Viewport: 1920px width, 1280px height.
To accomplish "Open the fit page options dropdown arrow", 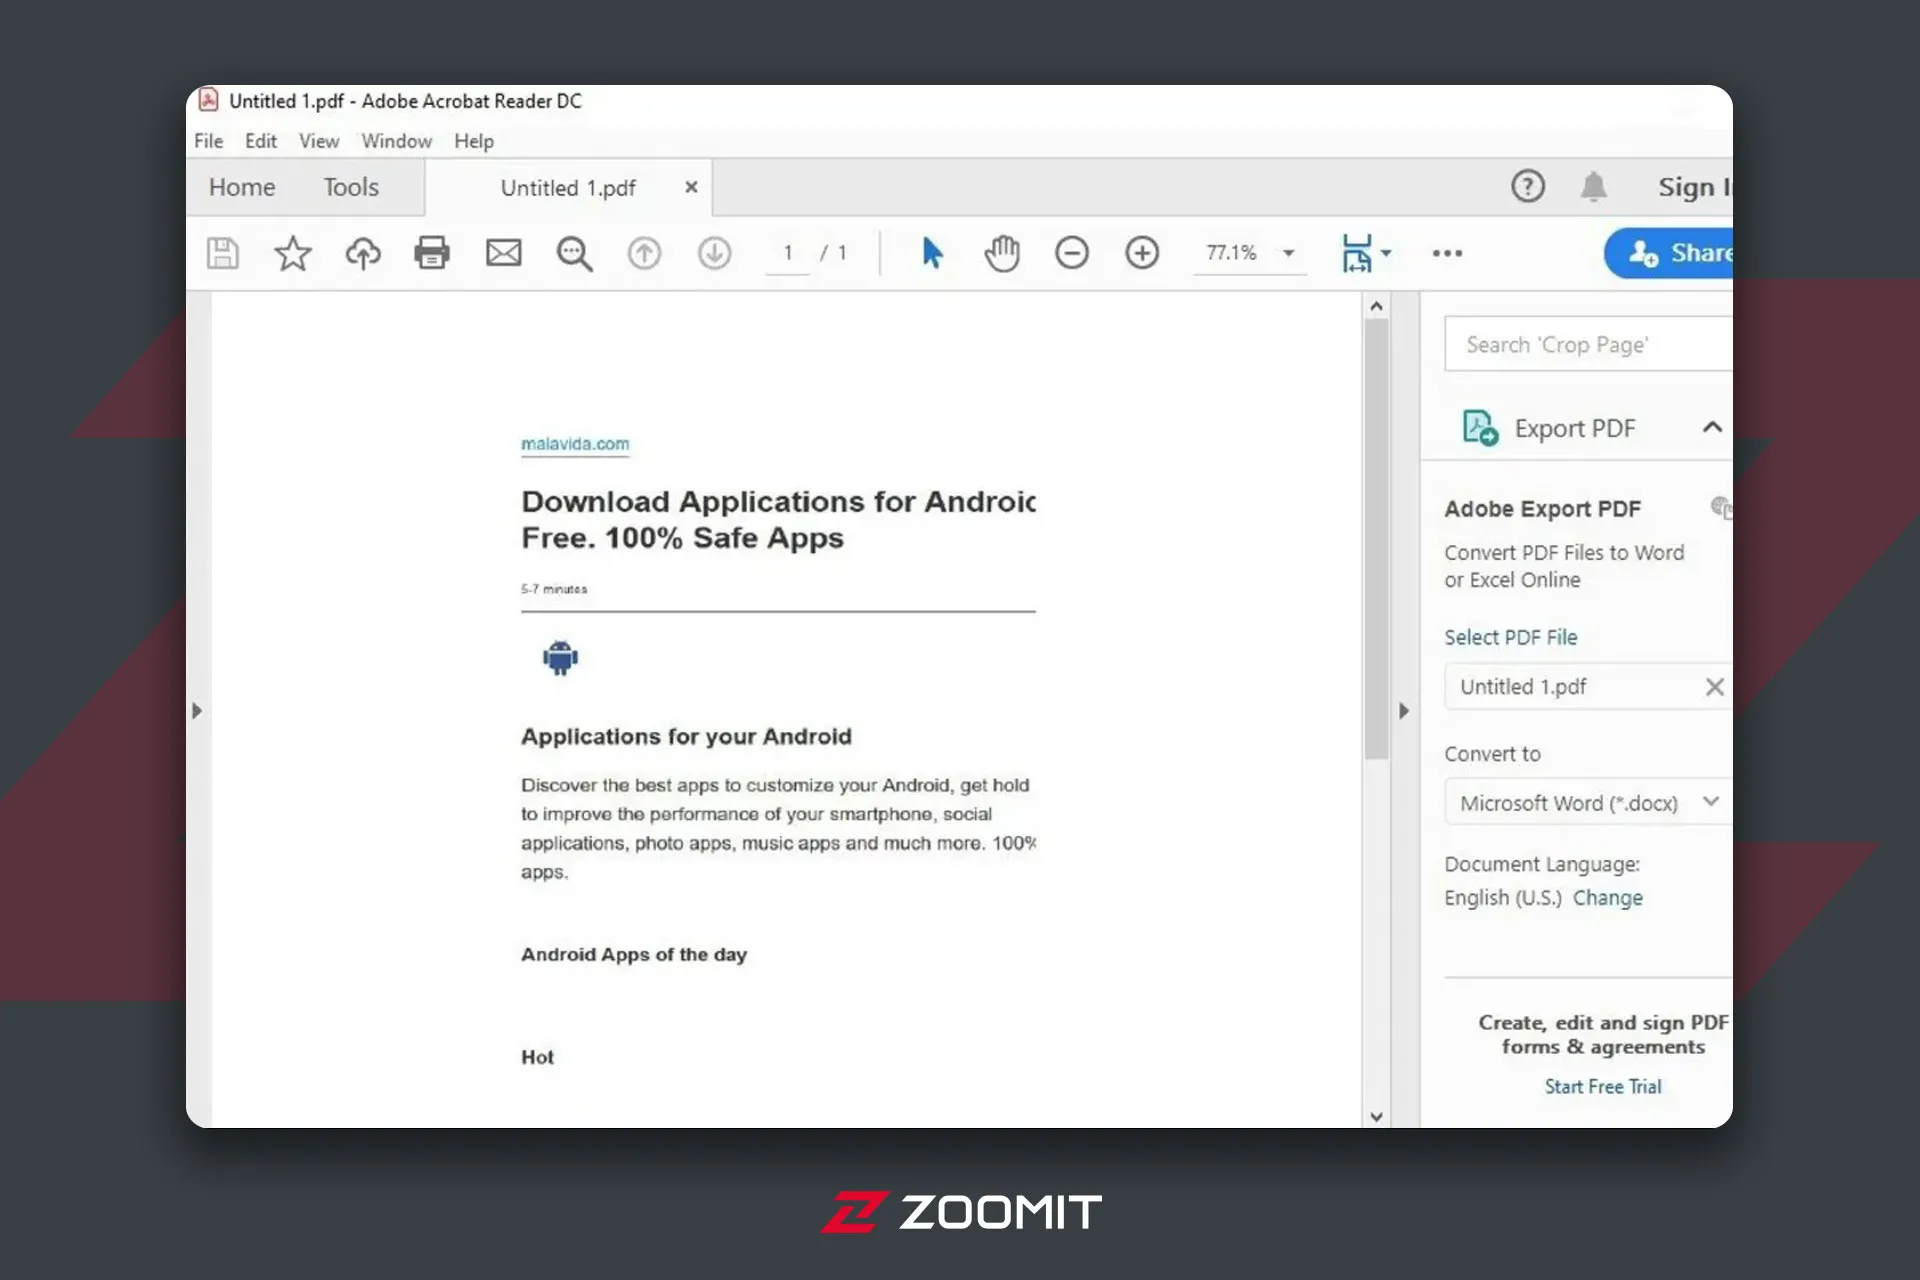I will coord(1386,253).
